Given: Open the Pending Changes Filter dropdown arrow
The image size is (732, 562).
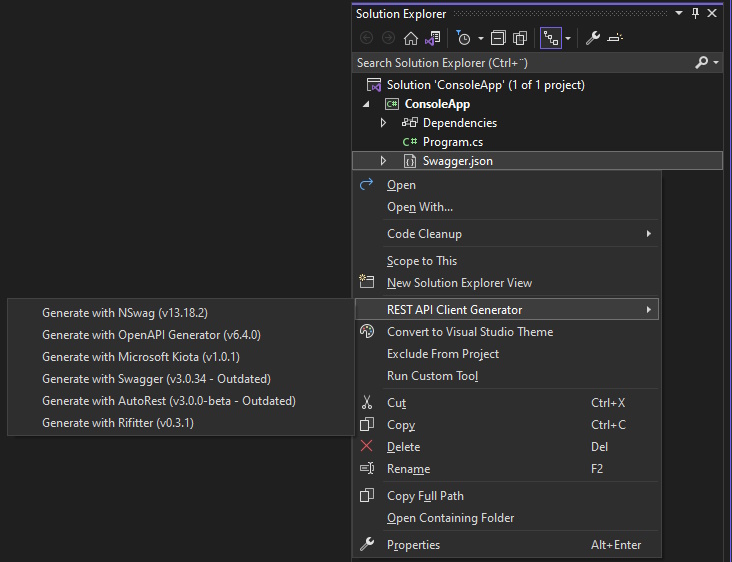Looking at the screenshot, I should [481, 38].
